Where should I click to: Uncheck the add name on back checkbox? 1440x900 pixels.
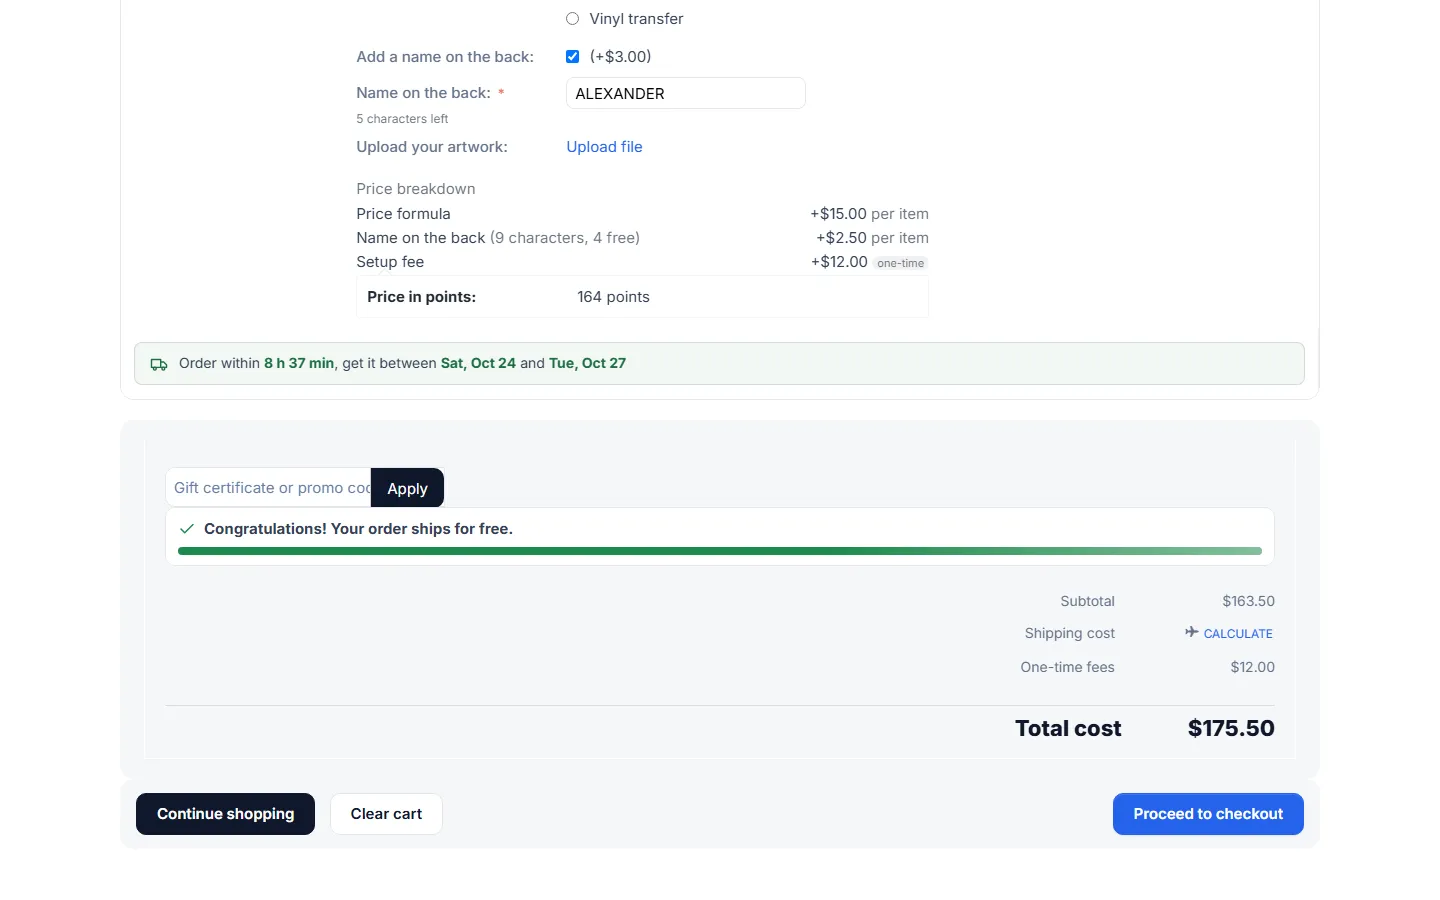click(x=572, y=57)
